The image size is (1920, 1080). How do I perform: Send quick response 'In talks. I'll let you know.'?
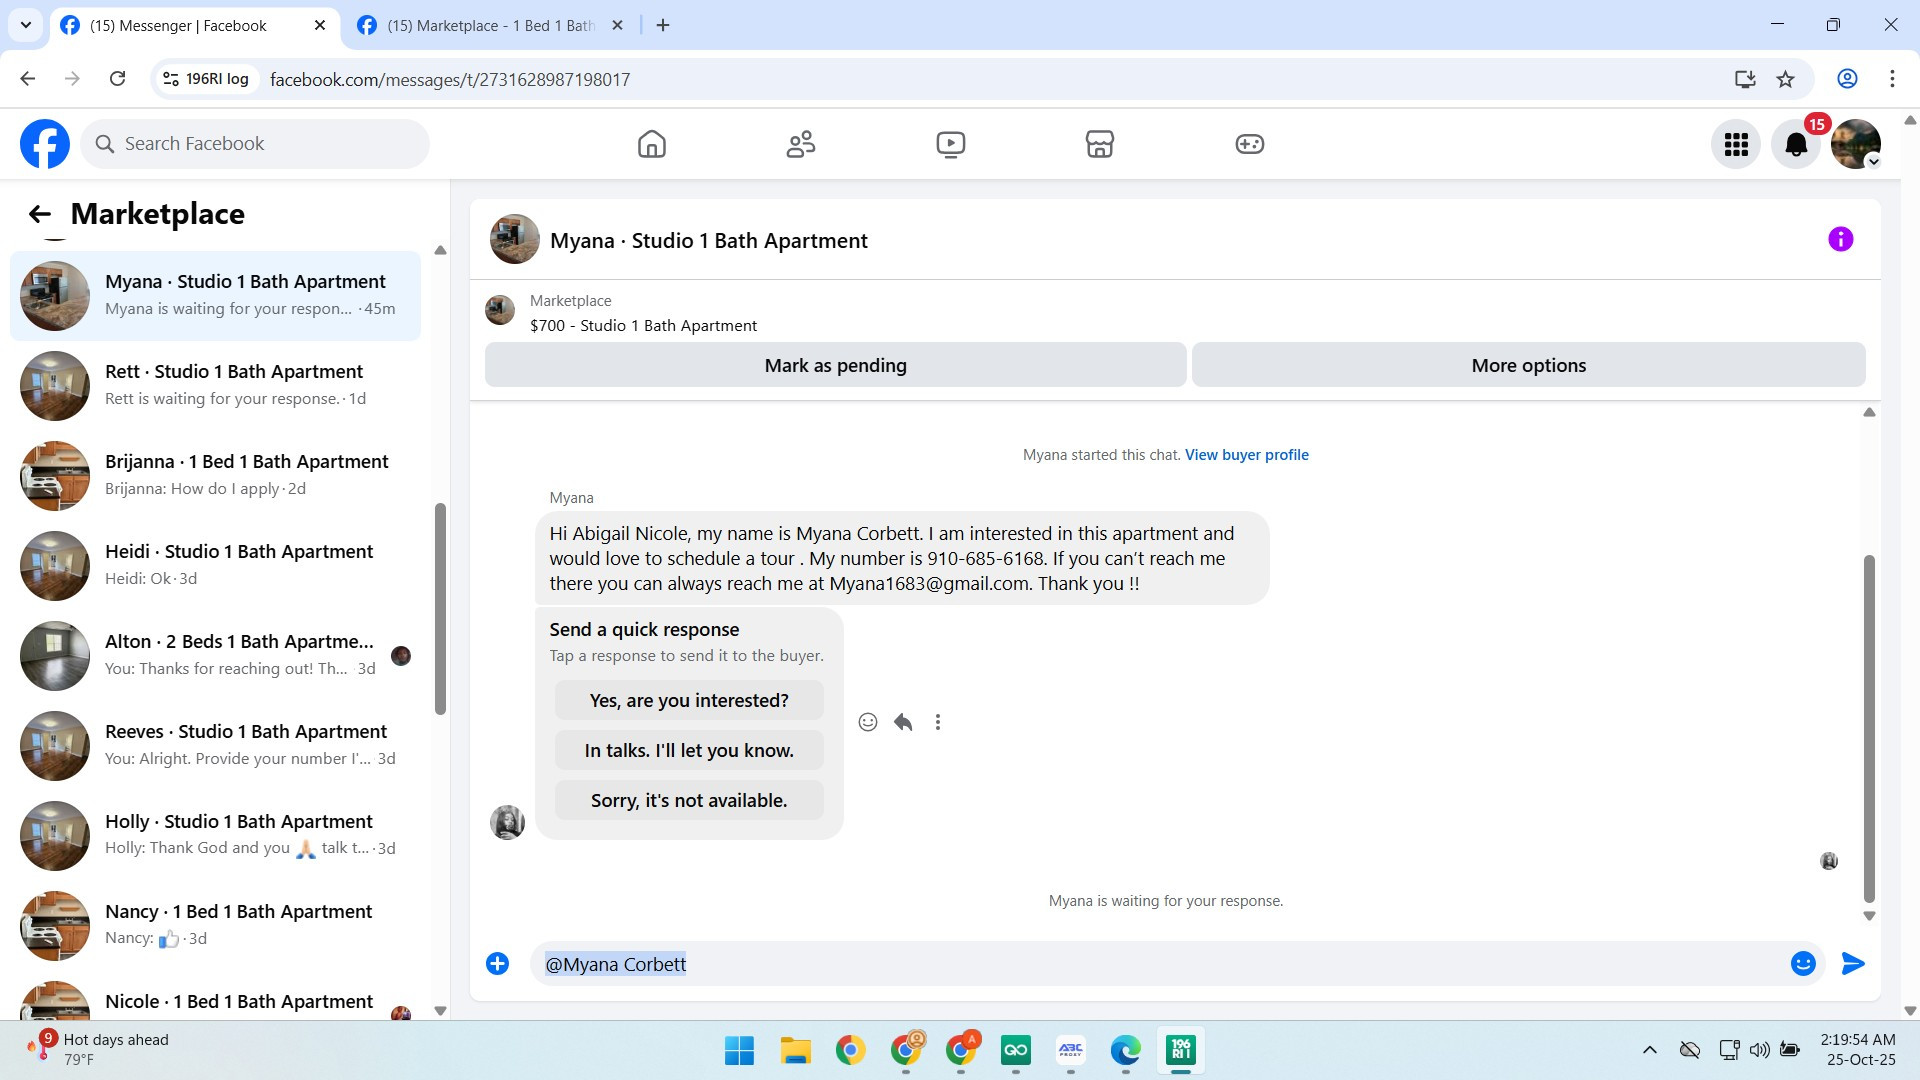[x=689, y=751]
